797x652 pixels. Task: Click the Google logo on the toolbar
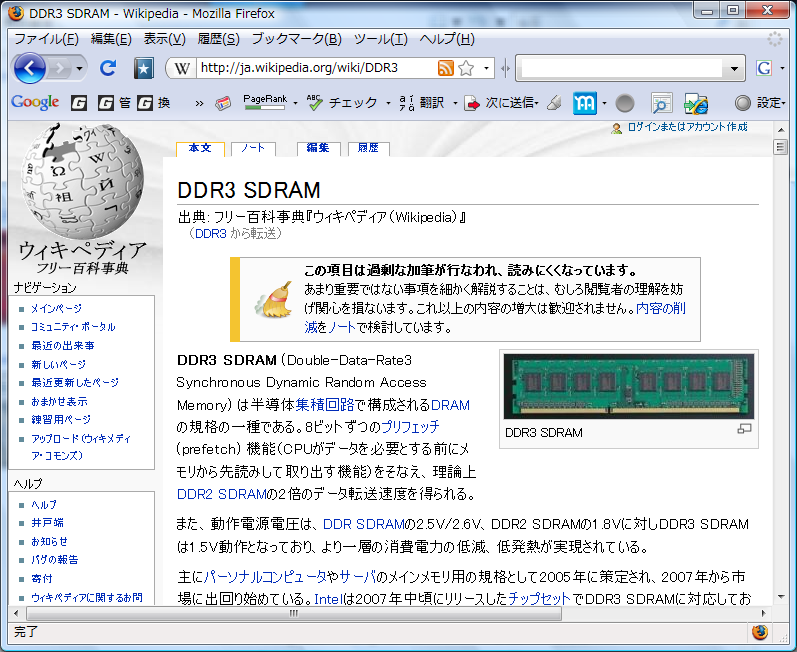click(35, 103)
